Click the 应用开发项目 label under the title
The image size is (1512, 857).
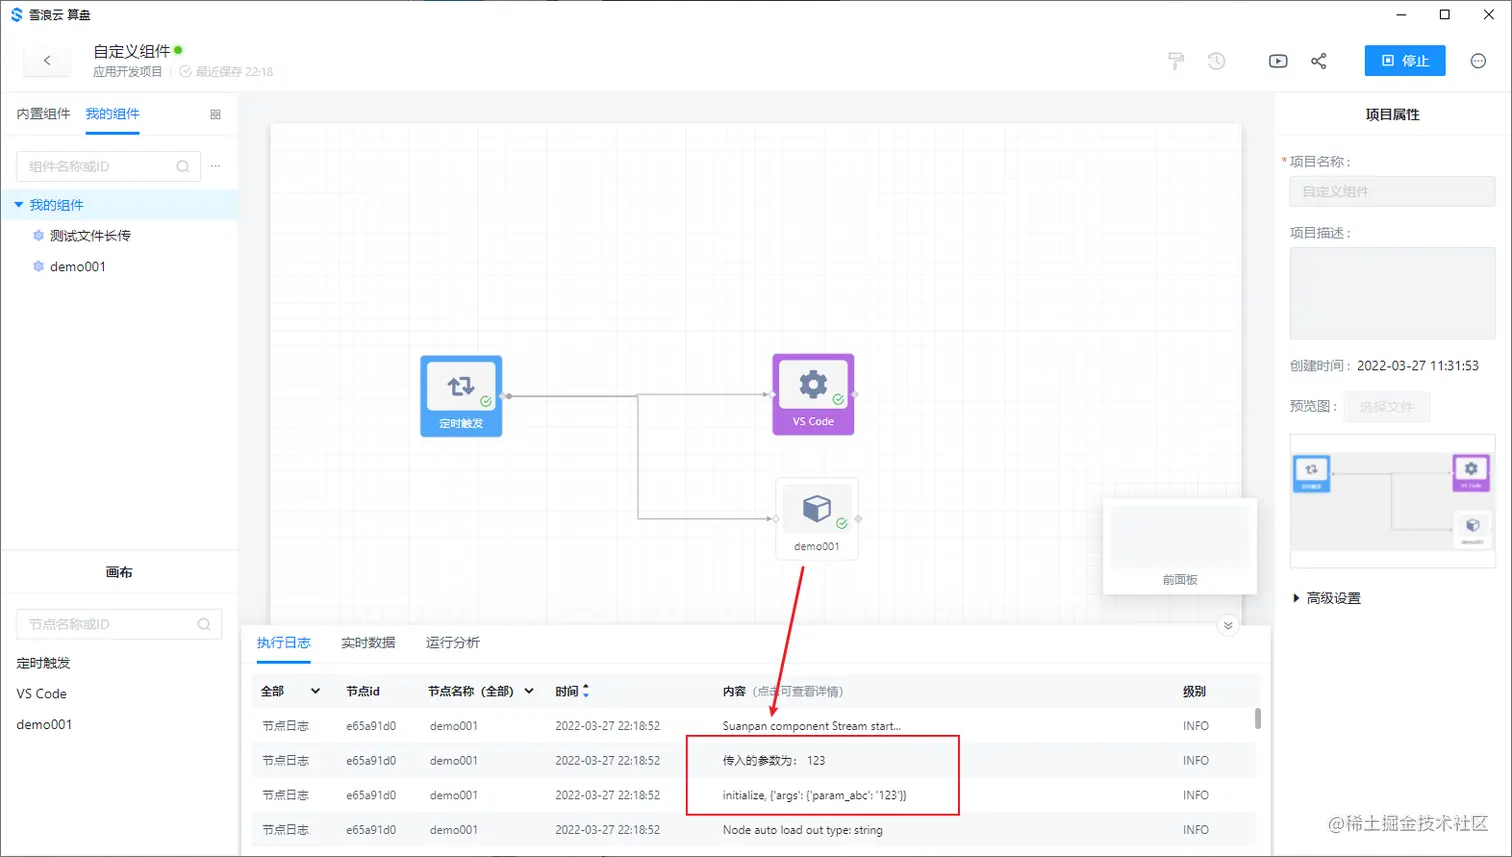[x=127, y=72]
